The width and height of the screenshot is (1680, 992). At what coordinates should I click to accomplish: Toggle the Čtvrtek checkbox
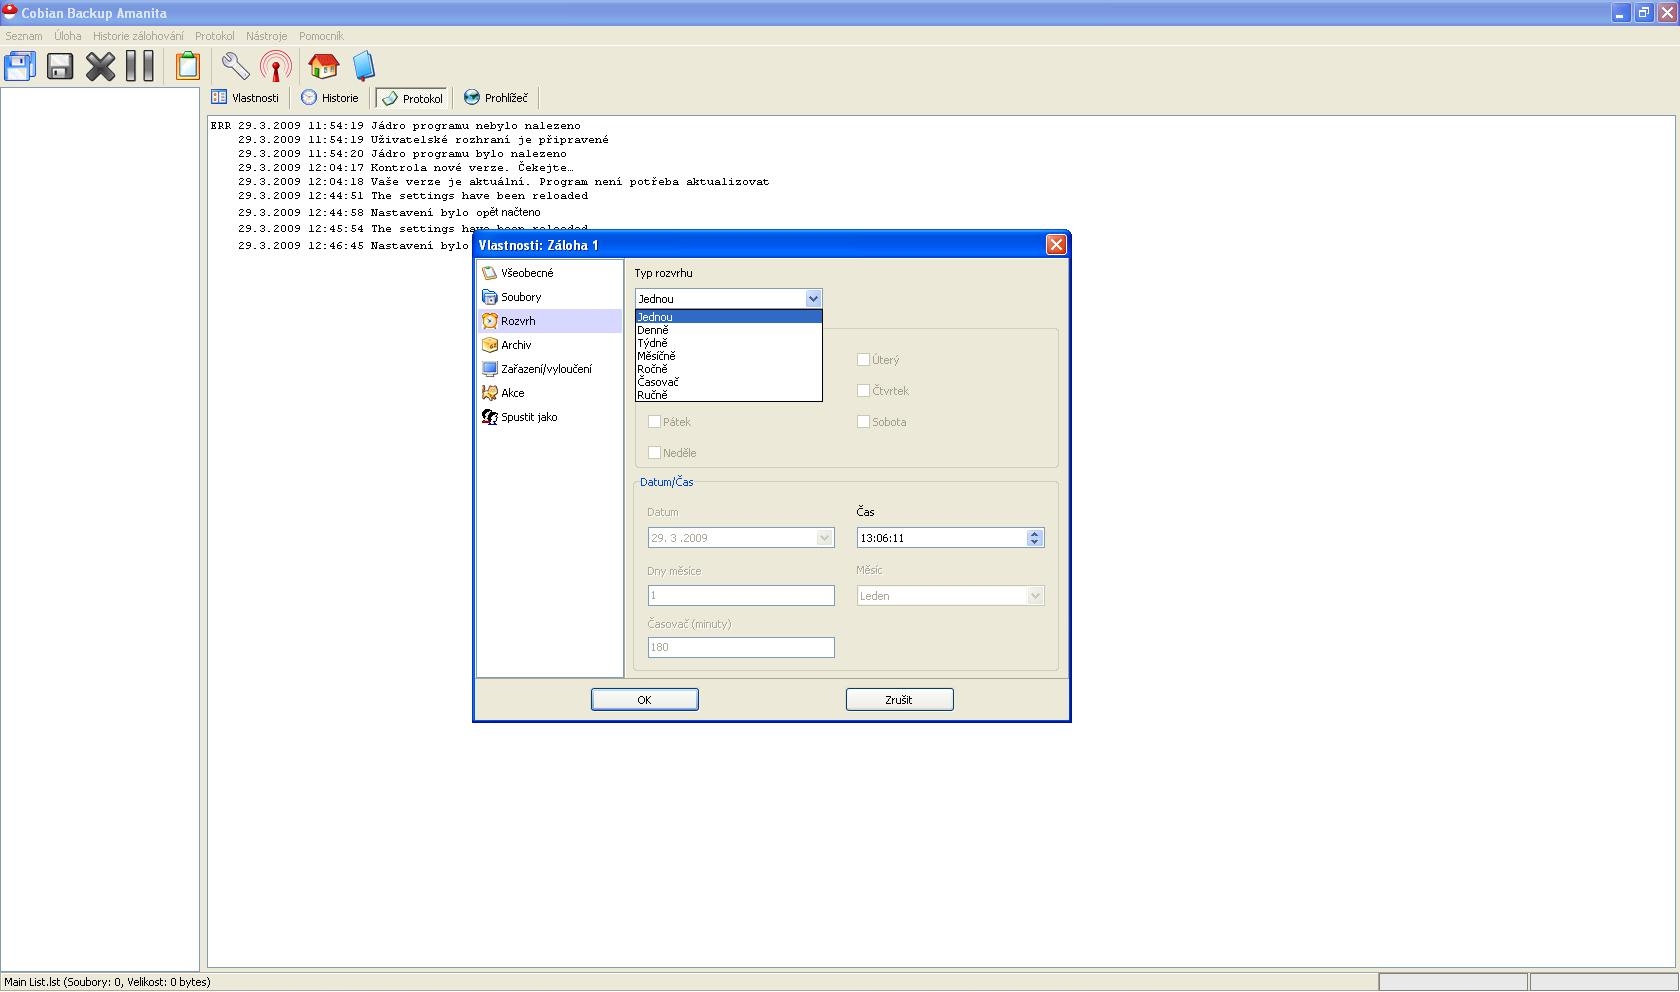(x=863, y=390)
